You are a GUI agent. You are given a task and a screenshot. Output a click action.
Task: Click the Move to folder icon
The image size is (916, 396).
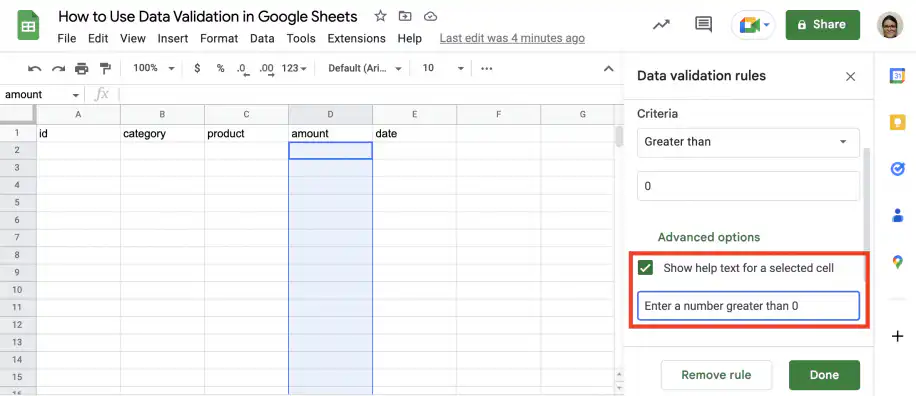405,16
